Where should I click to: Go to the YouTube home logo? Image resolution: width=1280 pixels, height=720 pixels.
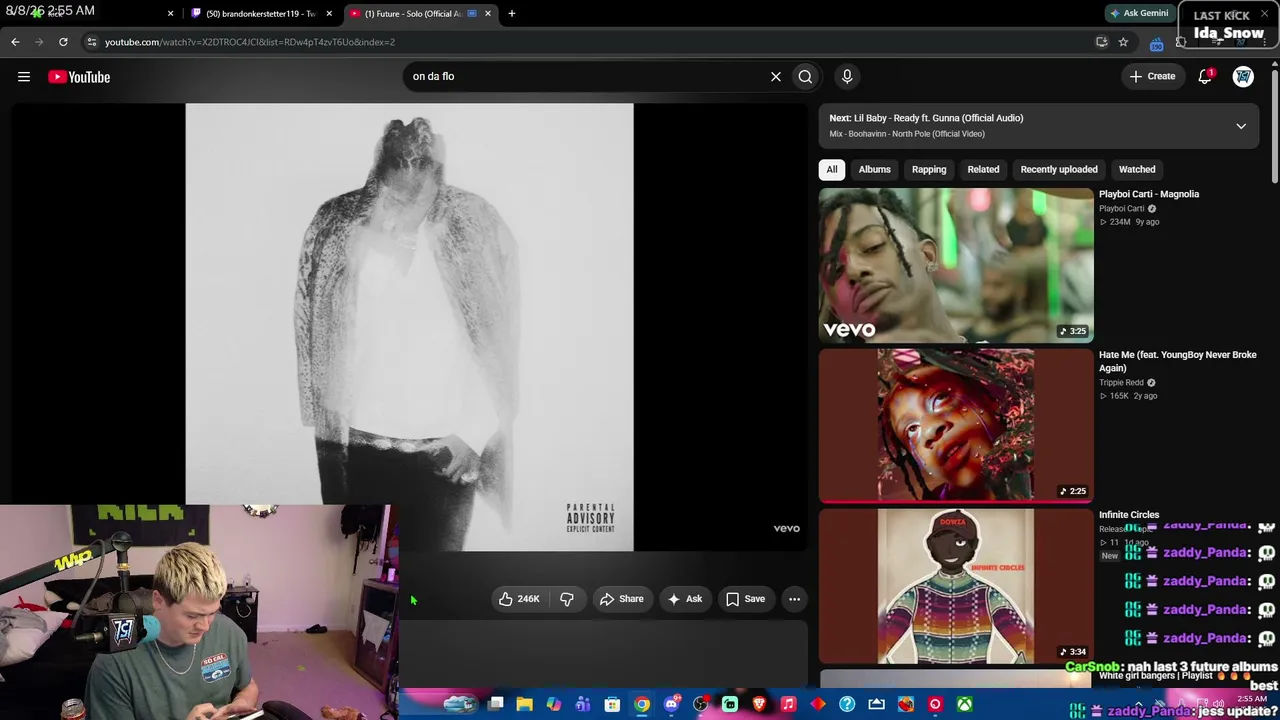point(79,77)
